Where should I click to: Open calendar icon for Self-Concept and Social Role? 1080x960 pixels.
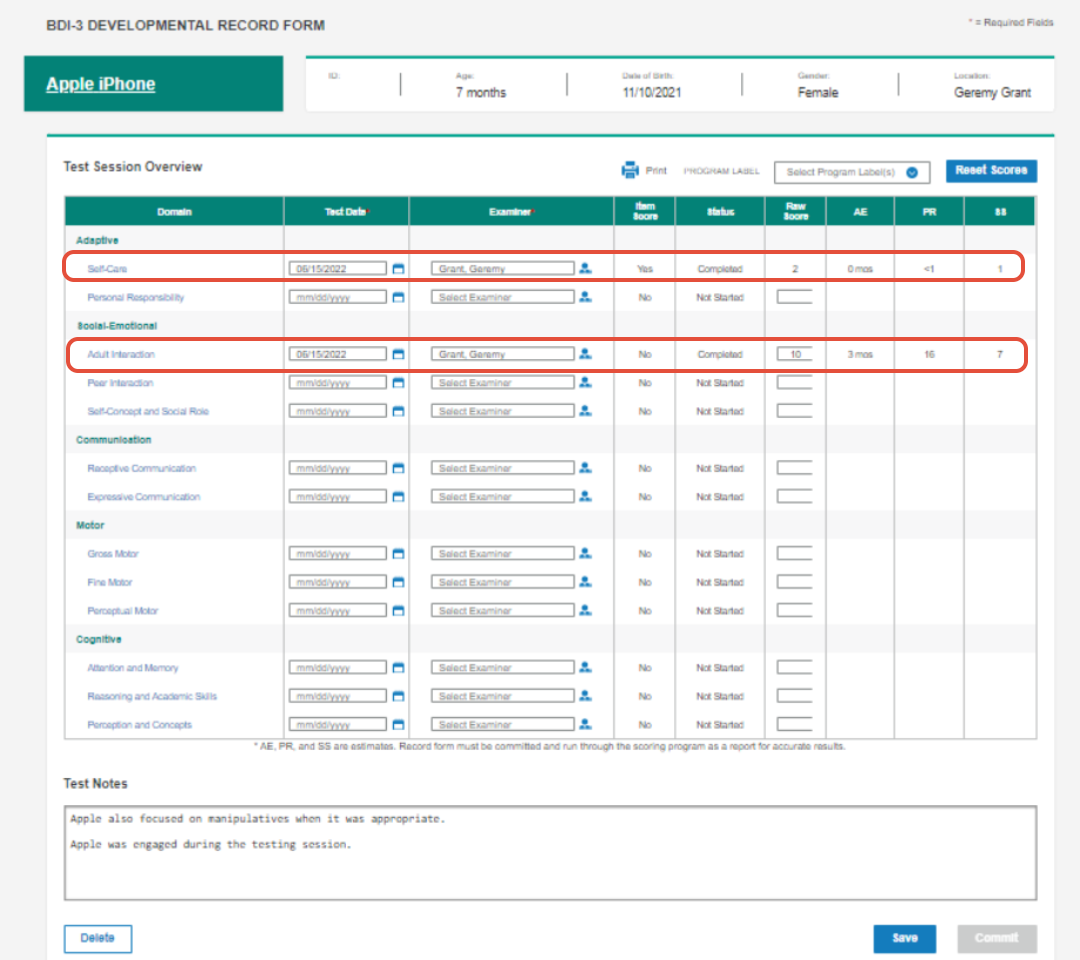pos(398,411)
